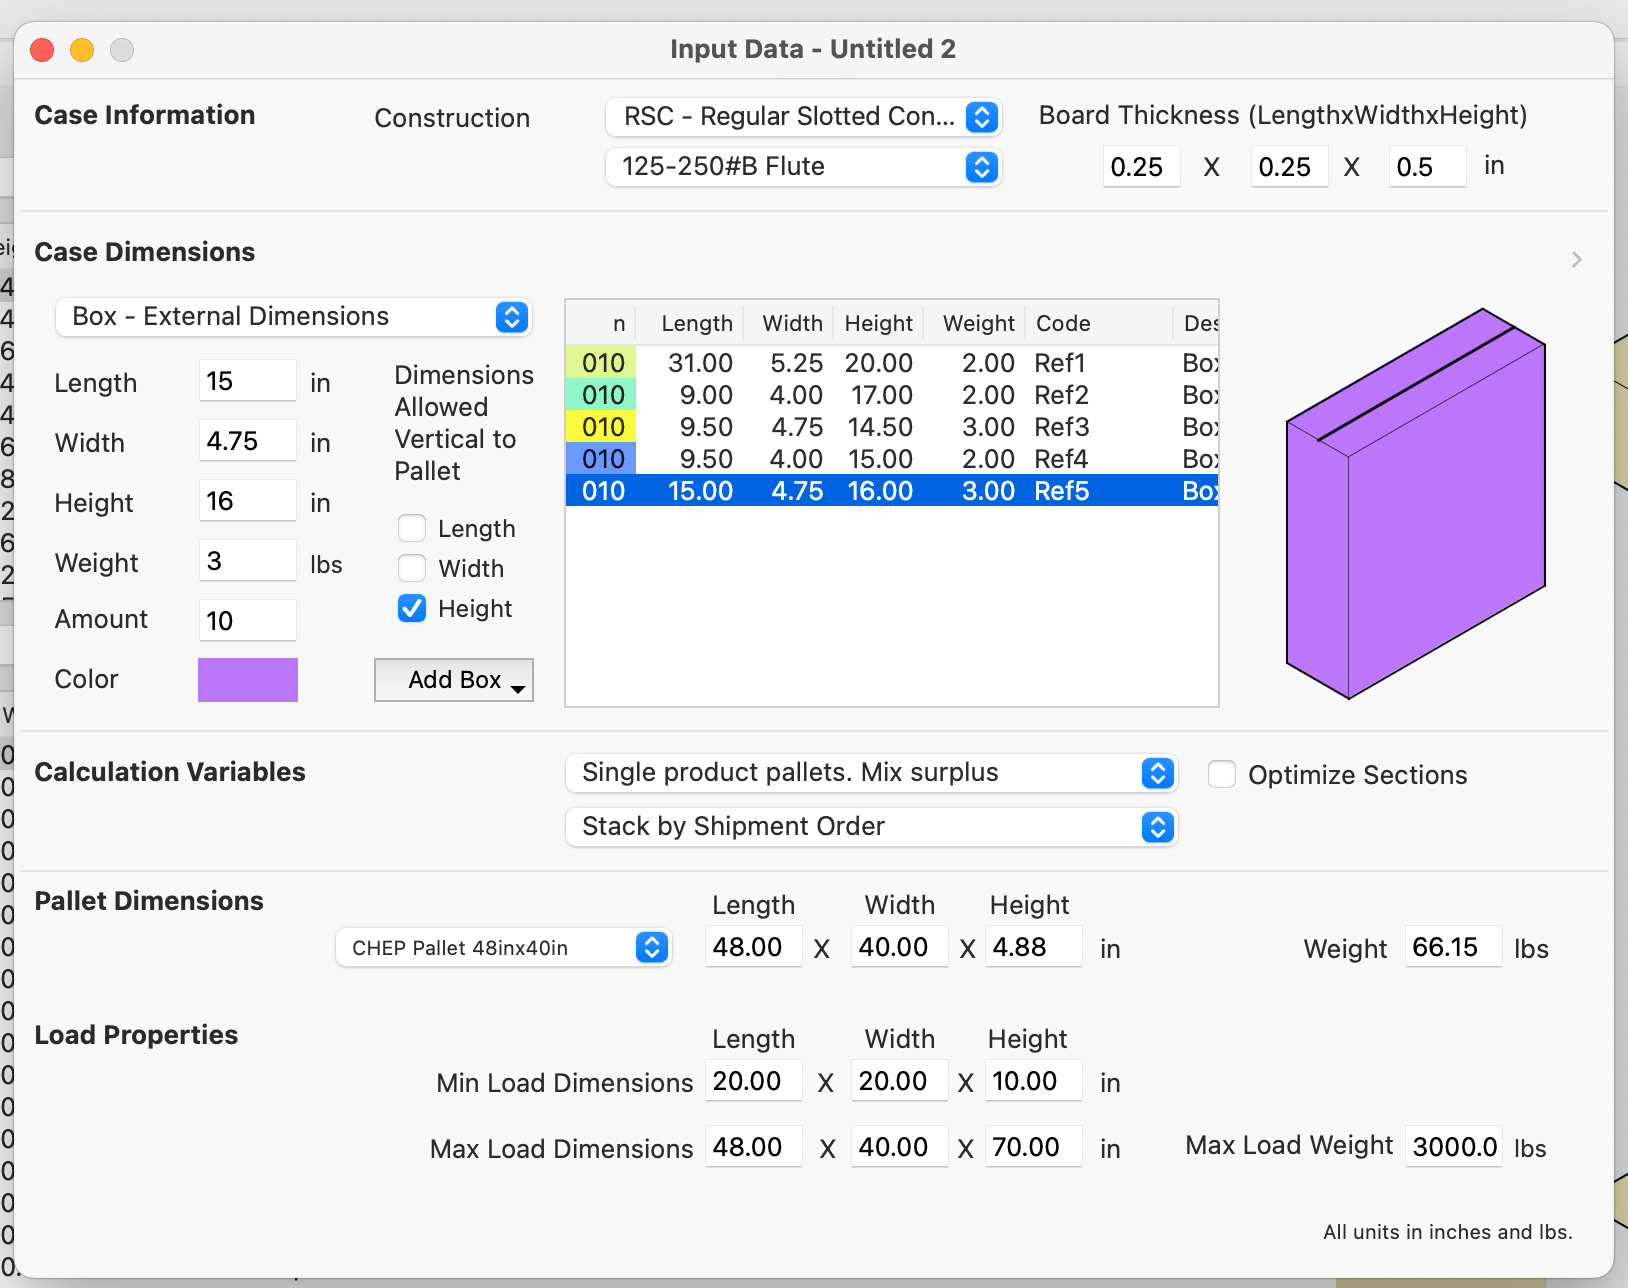Edit the box Length input field
The image size is (1628, 1288).
[247, 381]
